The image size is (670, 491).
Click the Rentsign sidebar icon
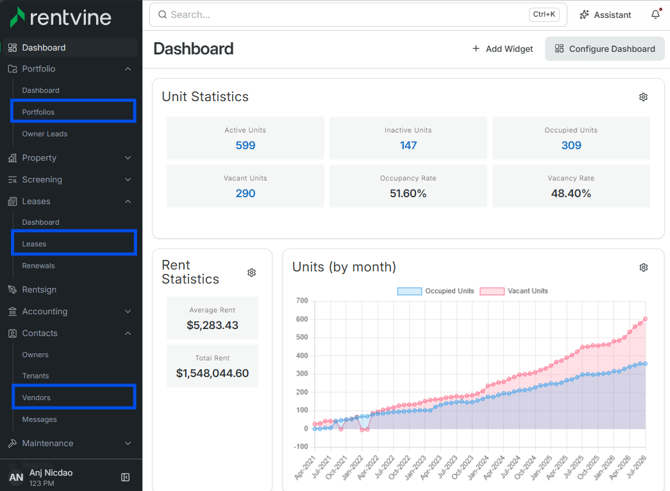pyautogui.click(x=12, y=289)
